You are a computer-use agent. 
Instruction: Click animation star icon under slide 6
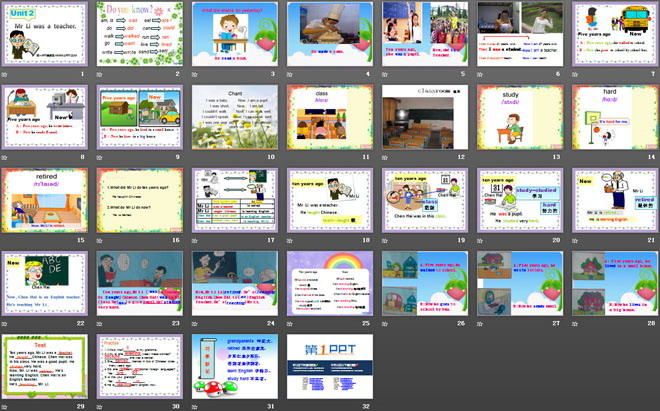480,75
